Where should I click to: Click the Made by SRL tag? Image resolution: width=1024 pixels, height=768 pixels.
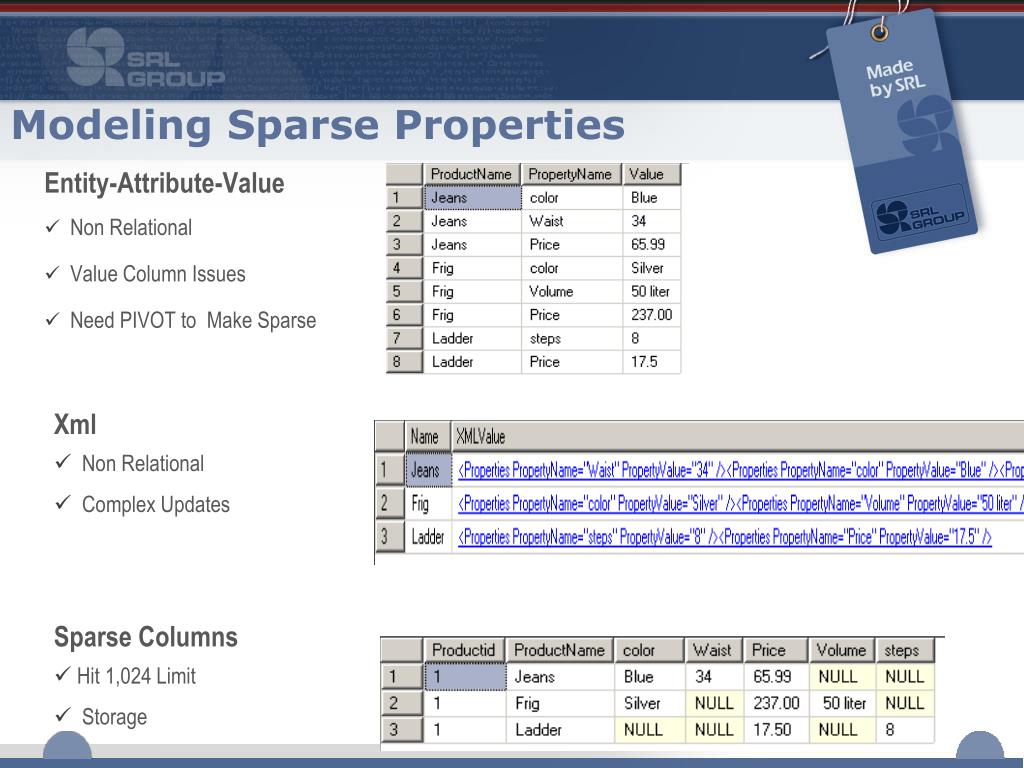click(903, 131)
